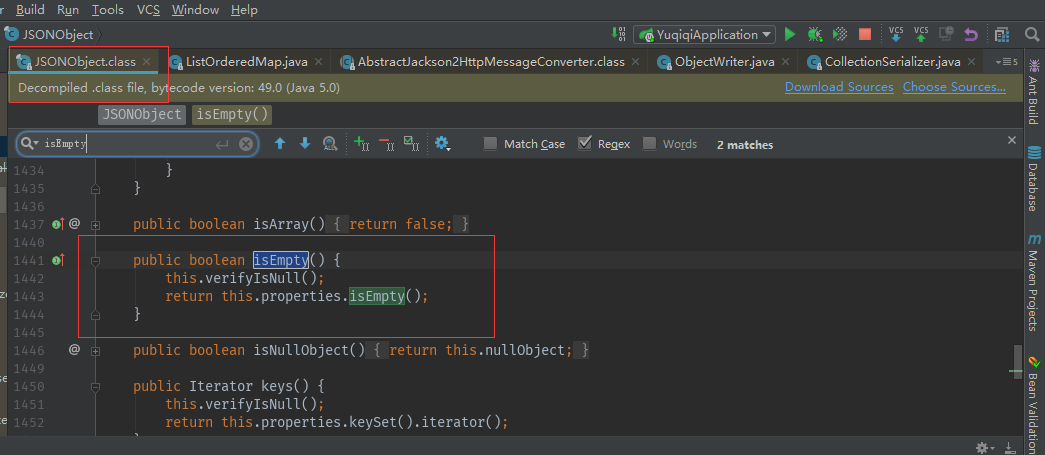Screen dimensions: 1045x455
Task: Click JSONObject breadcrumb in structure bar
Action: (143, 115)
